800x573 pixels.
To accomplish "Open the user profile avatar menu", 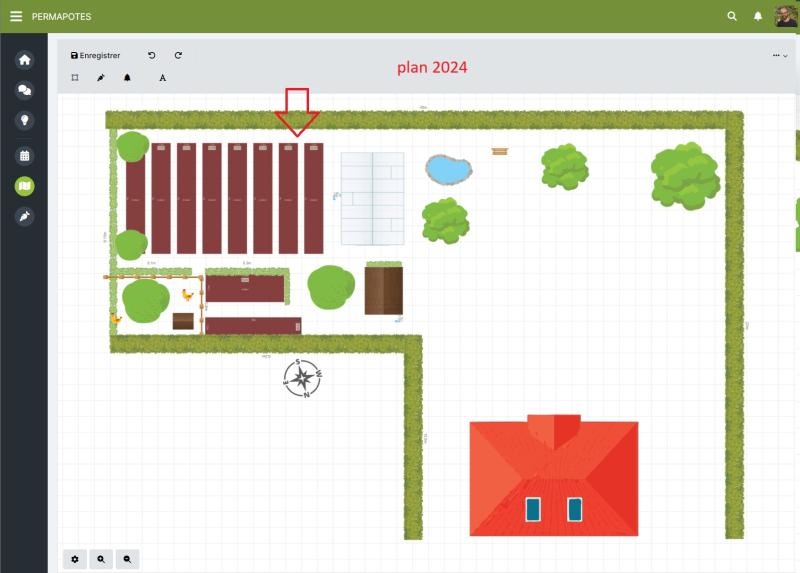I will [785, 16].
